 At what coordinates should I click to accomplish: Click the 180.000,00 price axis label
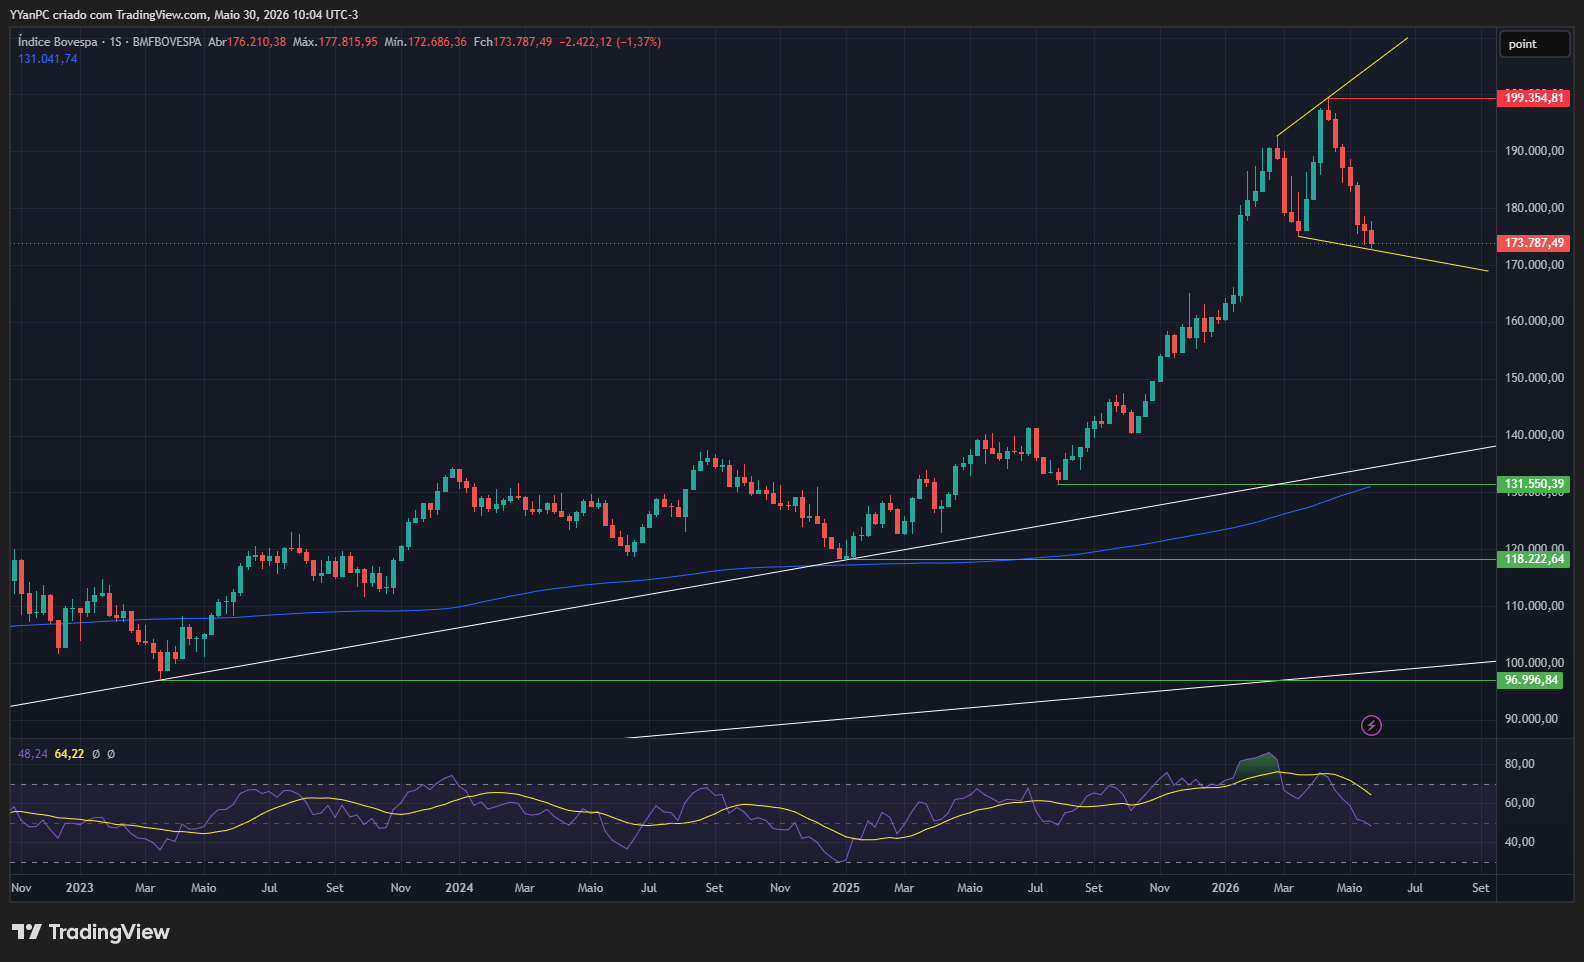(x=1534, y=208)
